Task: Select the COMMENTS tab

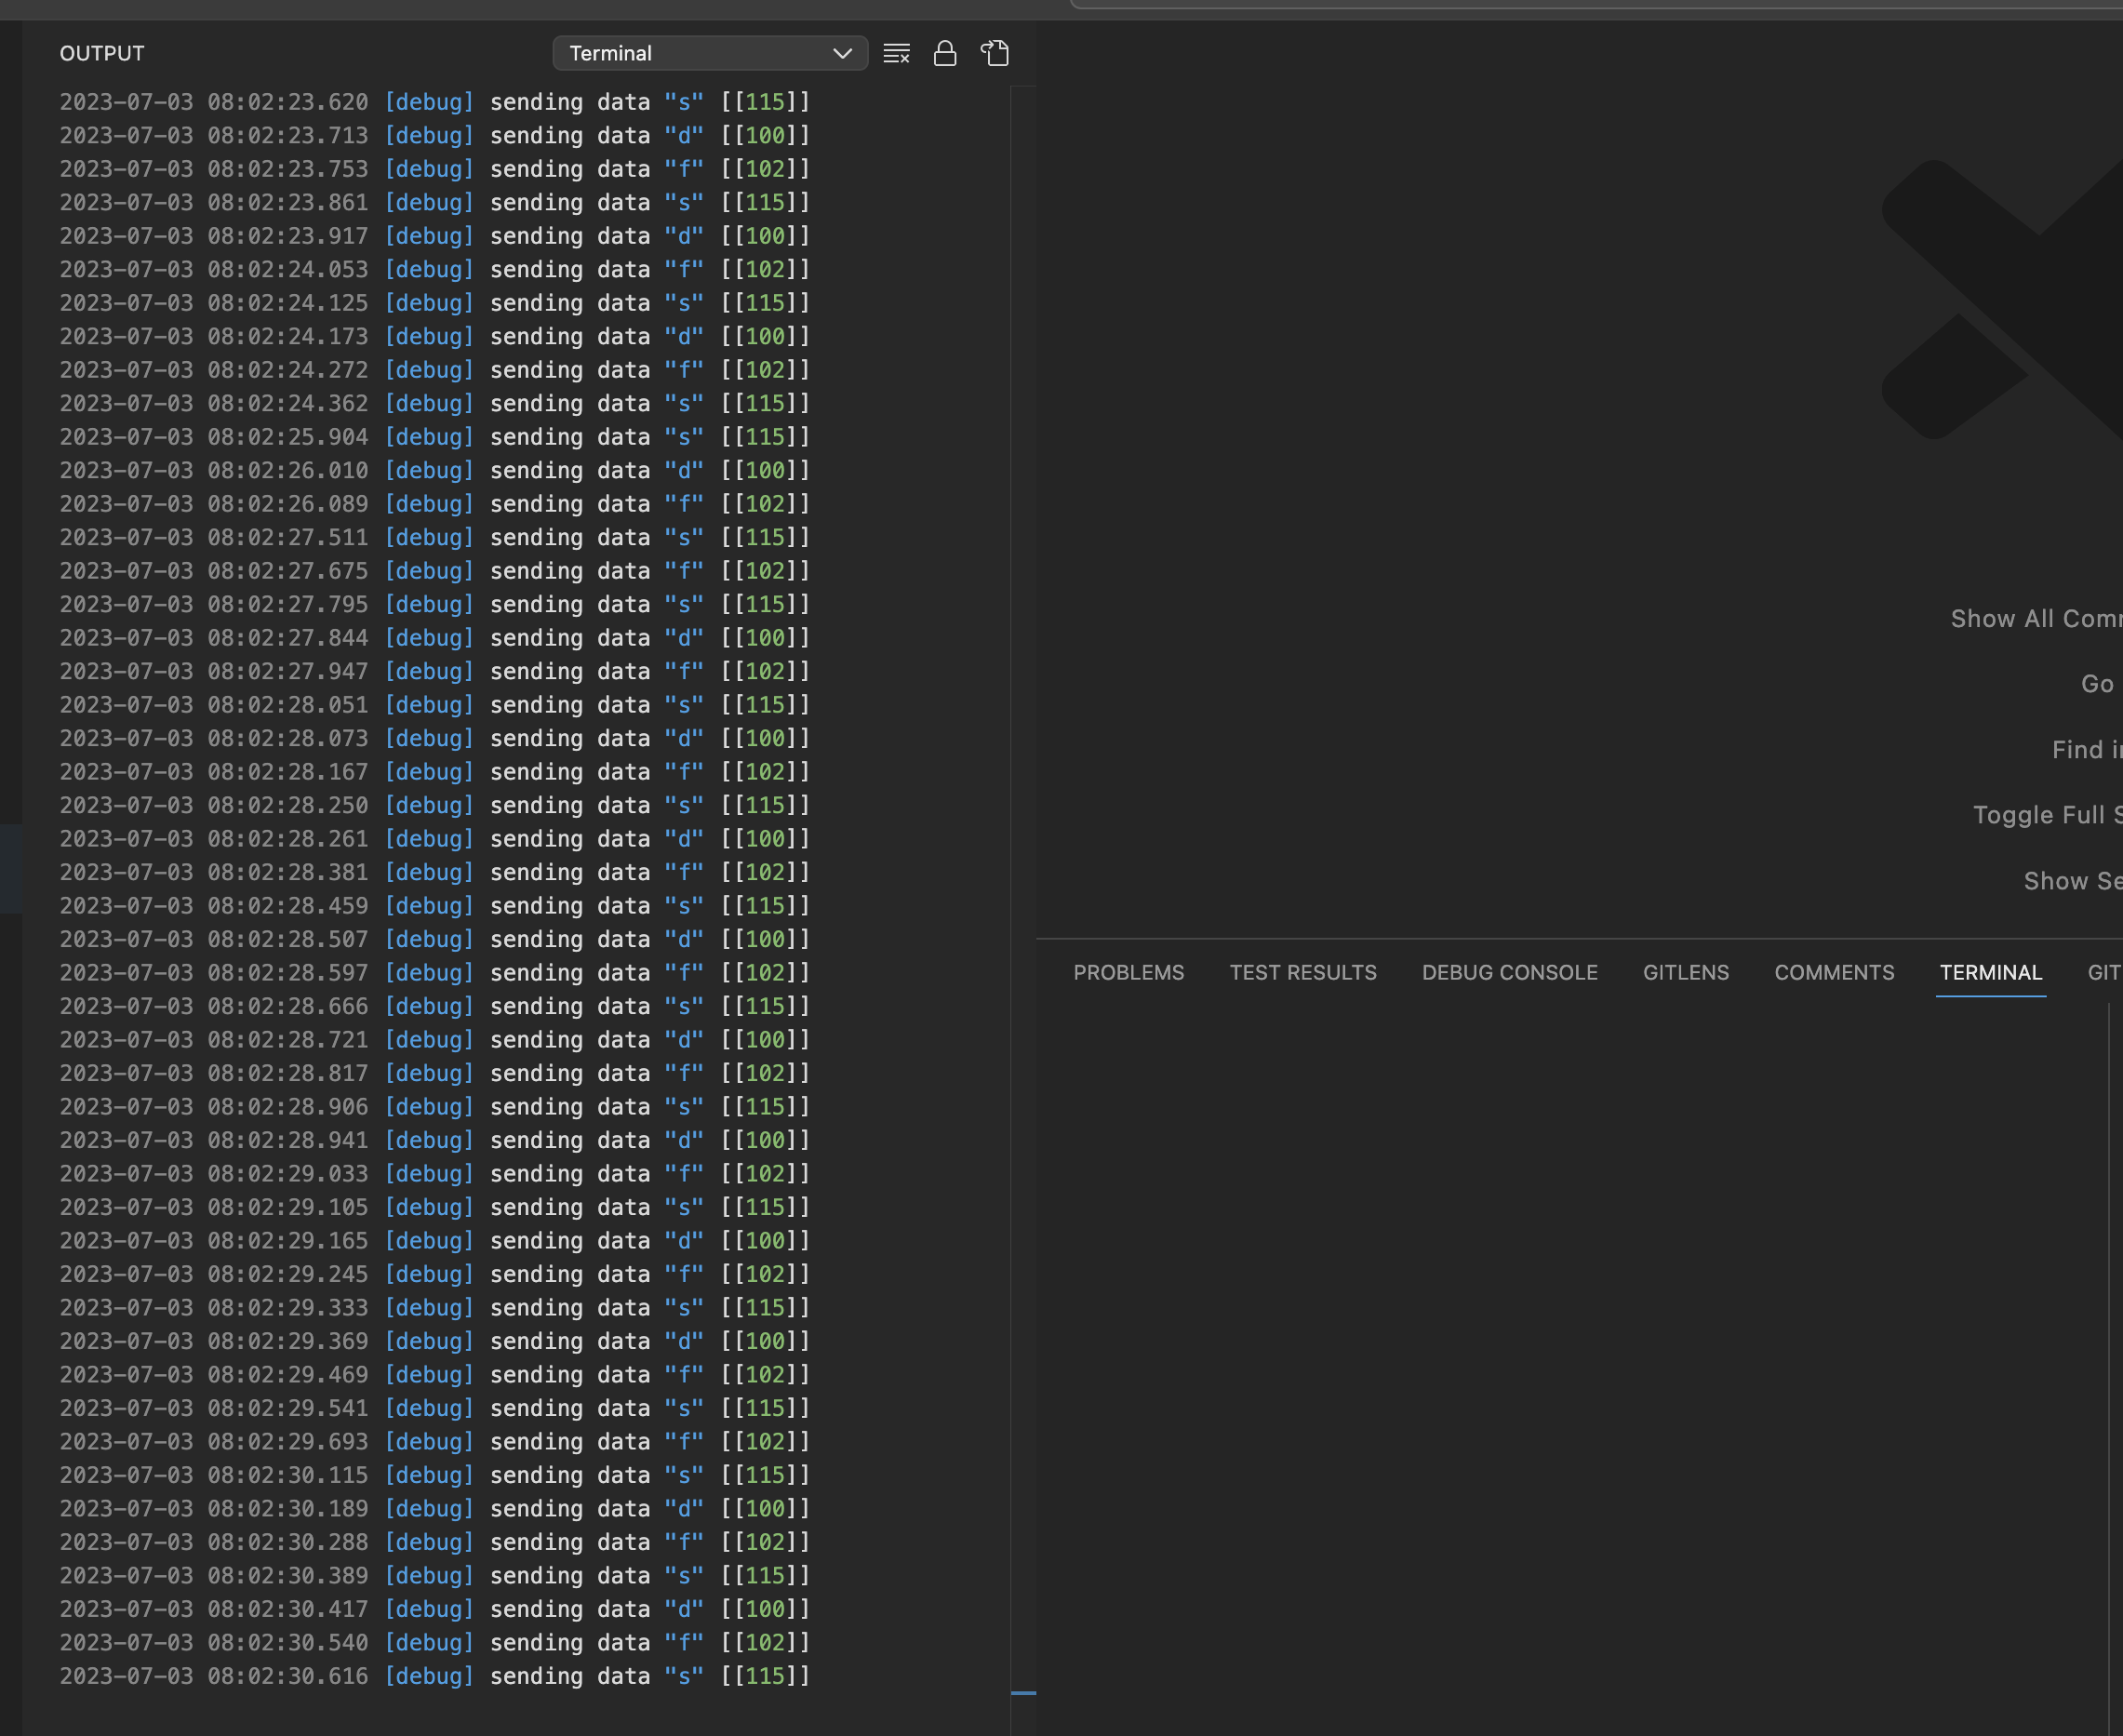Action: pyautogui.click(x=1834, y=972)
